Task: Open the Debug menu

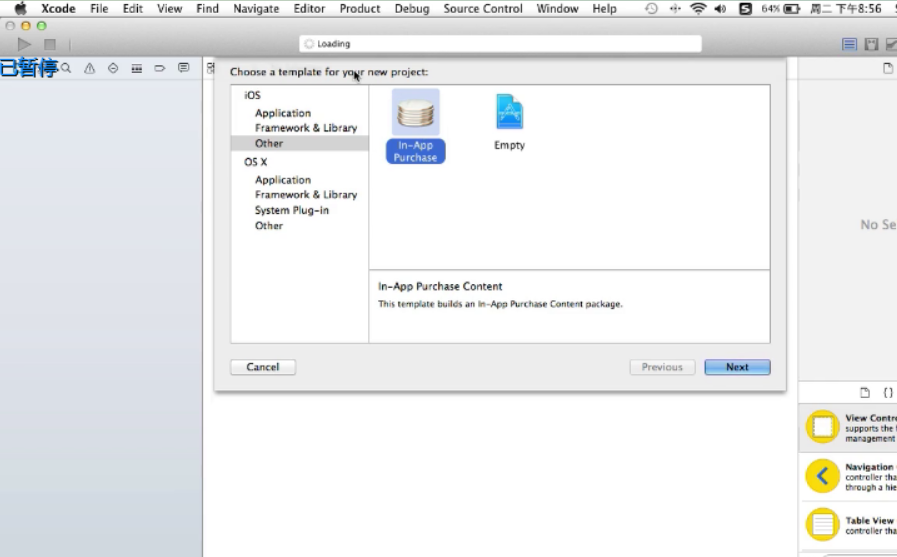Action: point(412,9)
